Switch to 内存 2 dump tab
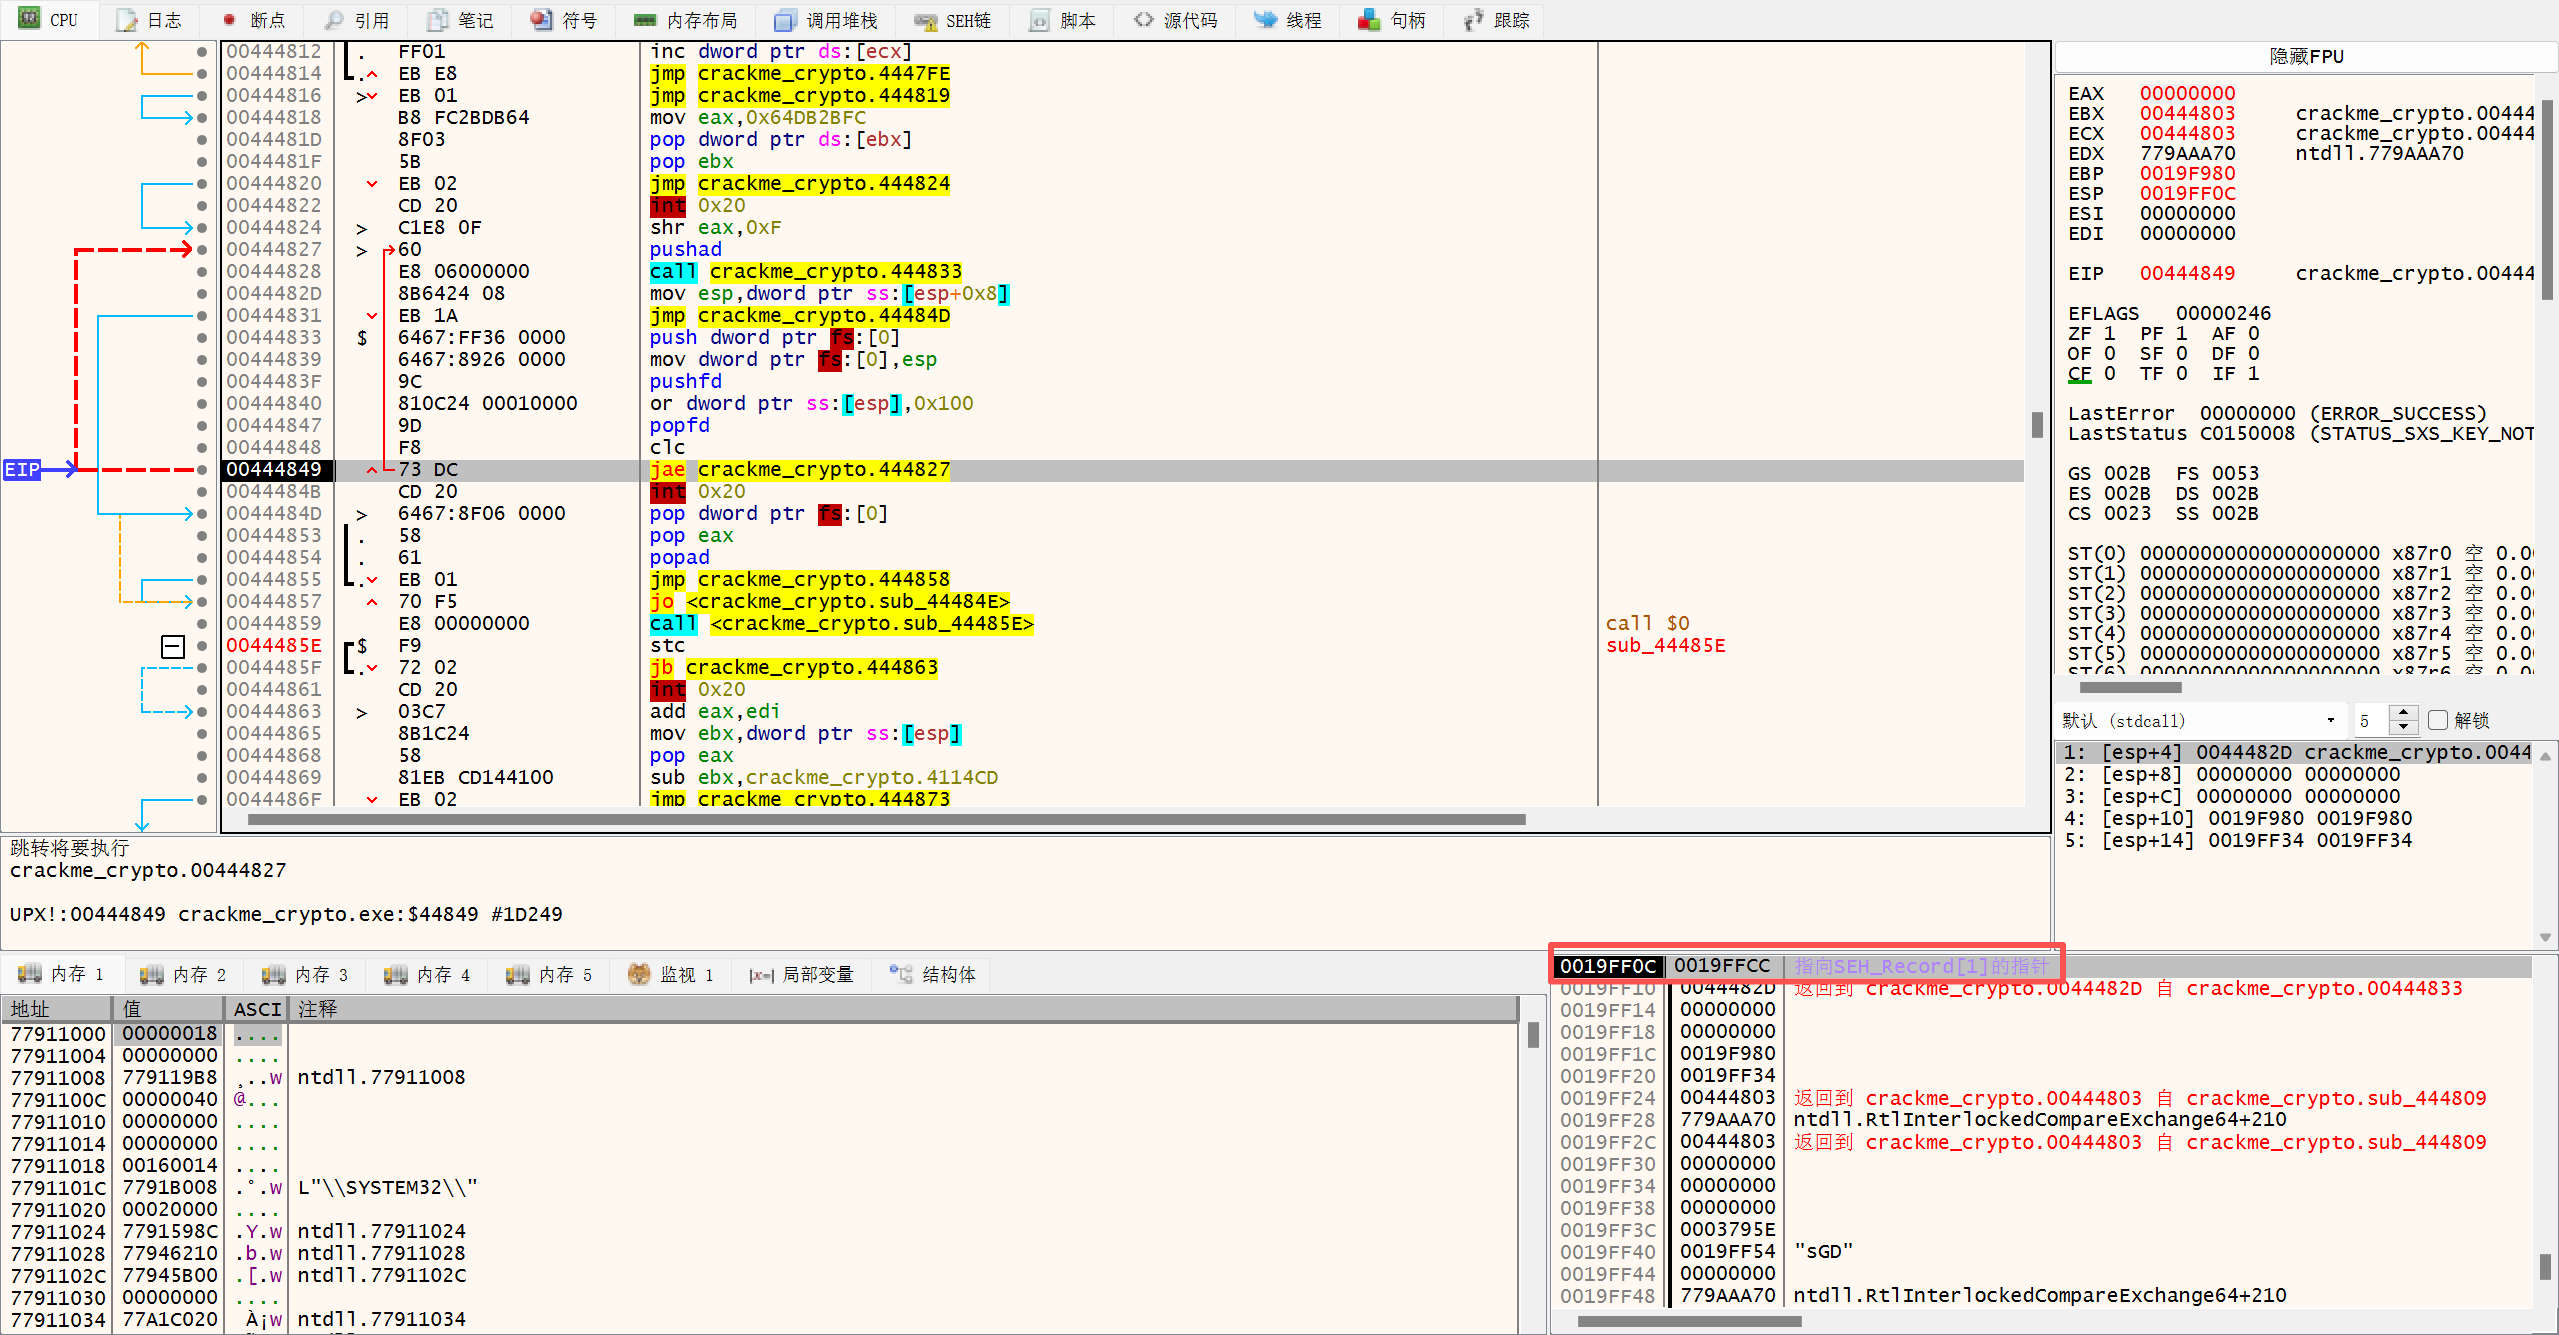Image resolution: width=2559 pixels, height=1335 pixels. click(183, 974)
